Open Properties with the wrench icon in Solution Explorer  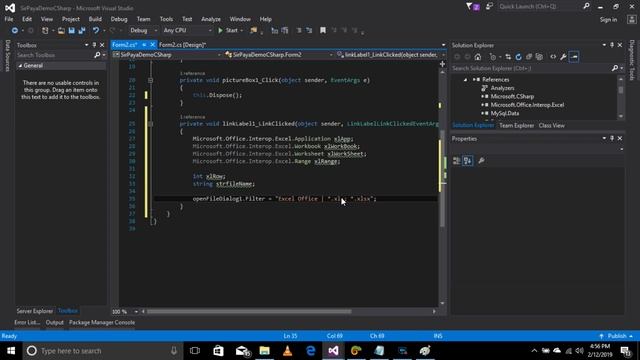point(563,57)
